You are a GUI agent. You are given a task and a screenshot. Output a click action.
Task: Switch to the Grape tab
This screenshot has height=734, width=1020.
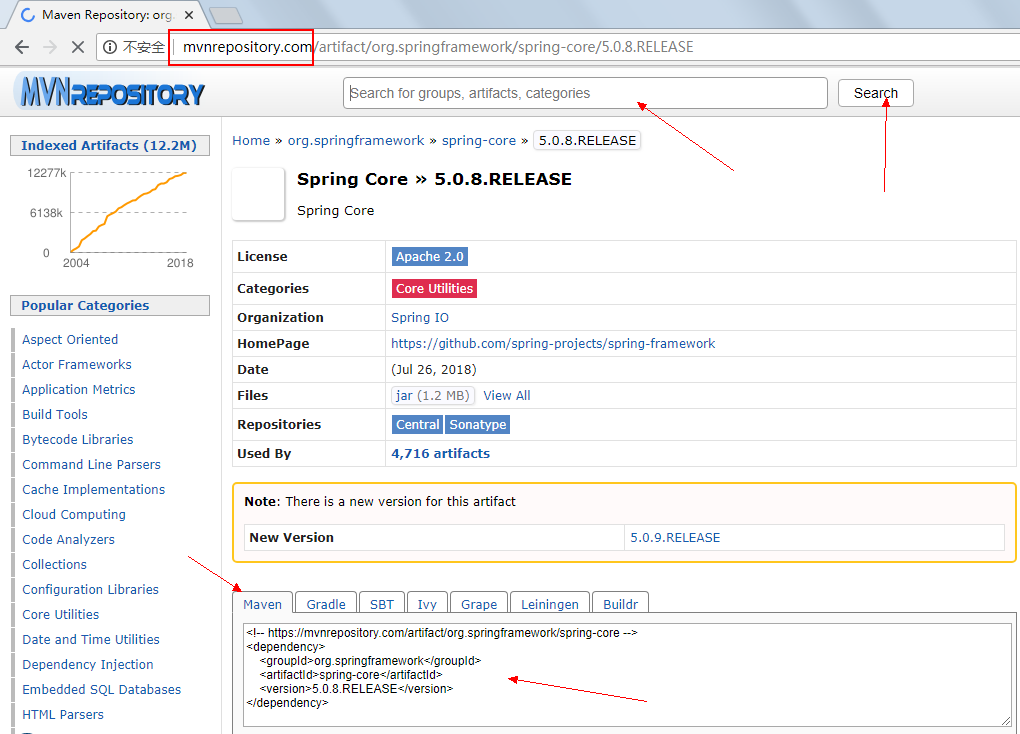[479, 604]
